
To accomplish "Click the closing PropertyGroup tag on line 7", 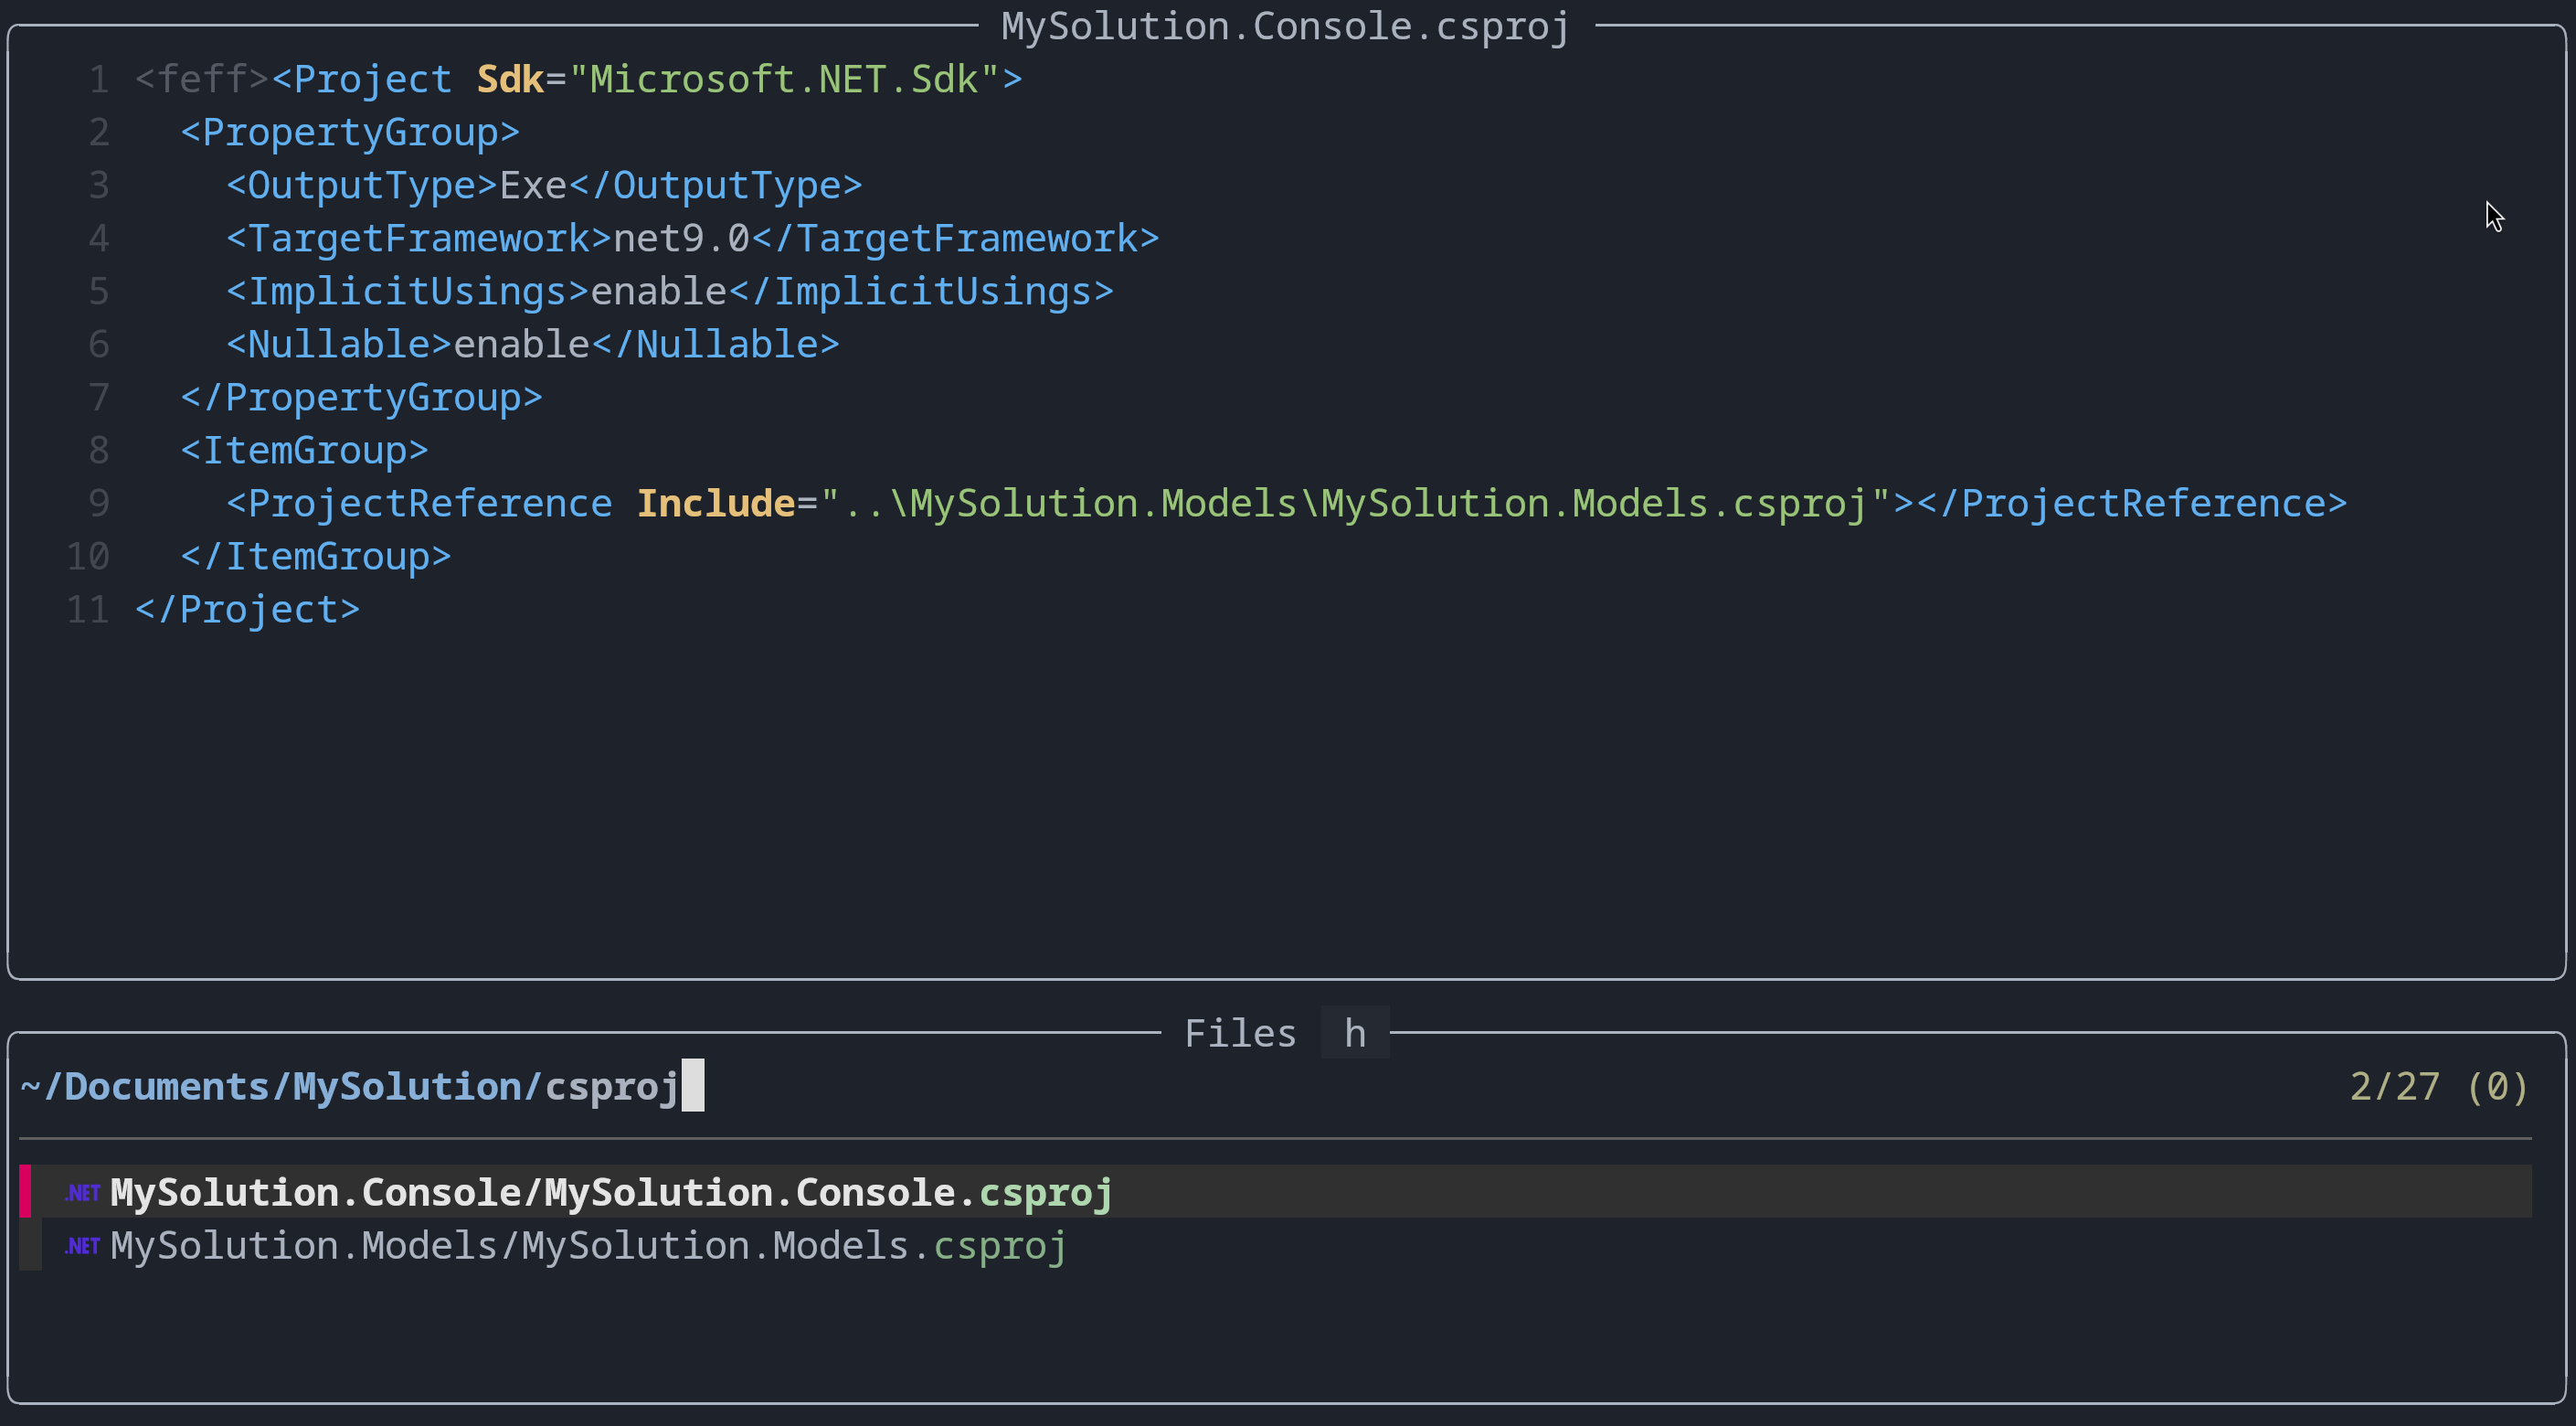I will pos(361,397).
